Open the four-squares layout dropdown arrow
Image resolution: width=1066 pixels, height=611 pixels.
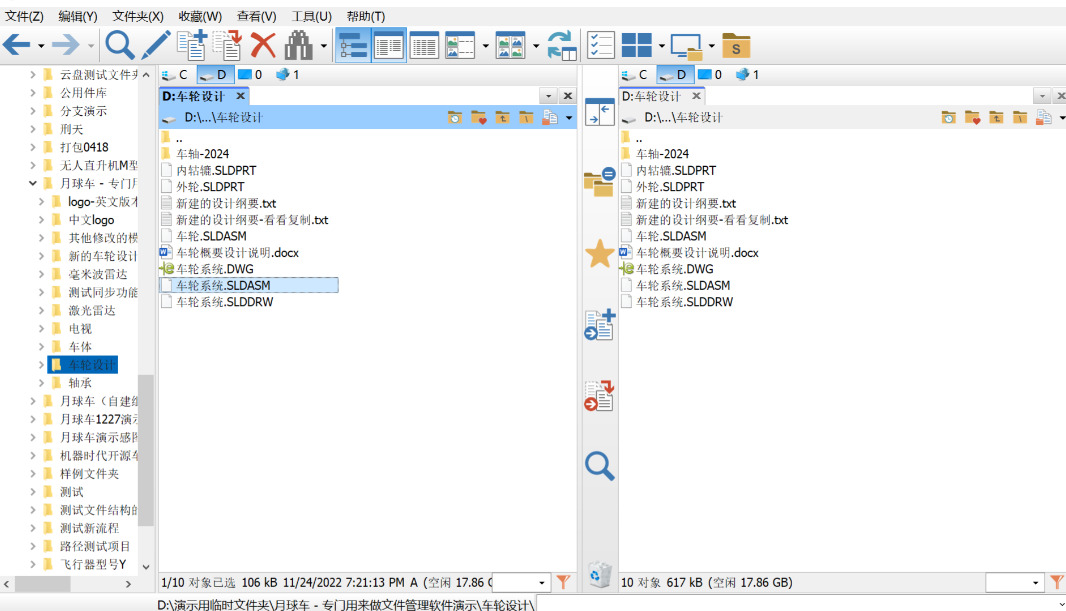[x=661, y=46]
